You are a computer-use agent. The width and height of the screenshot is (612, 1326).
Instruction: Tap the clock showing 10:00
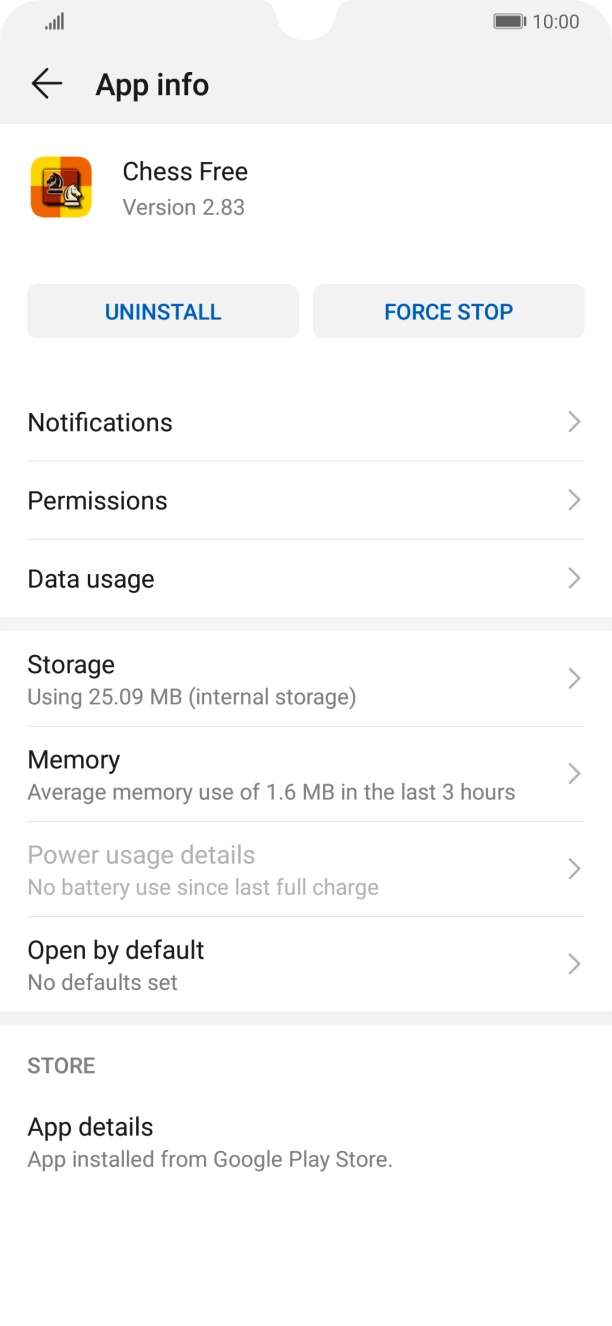556,21
